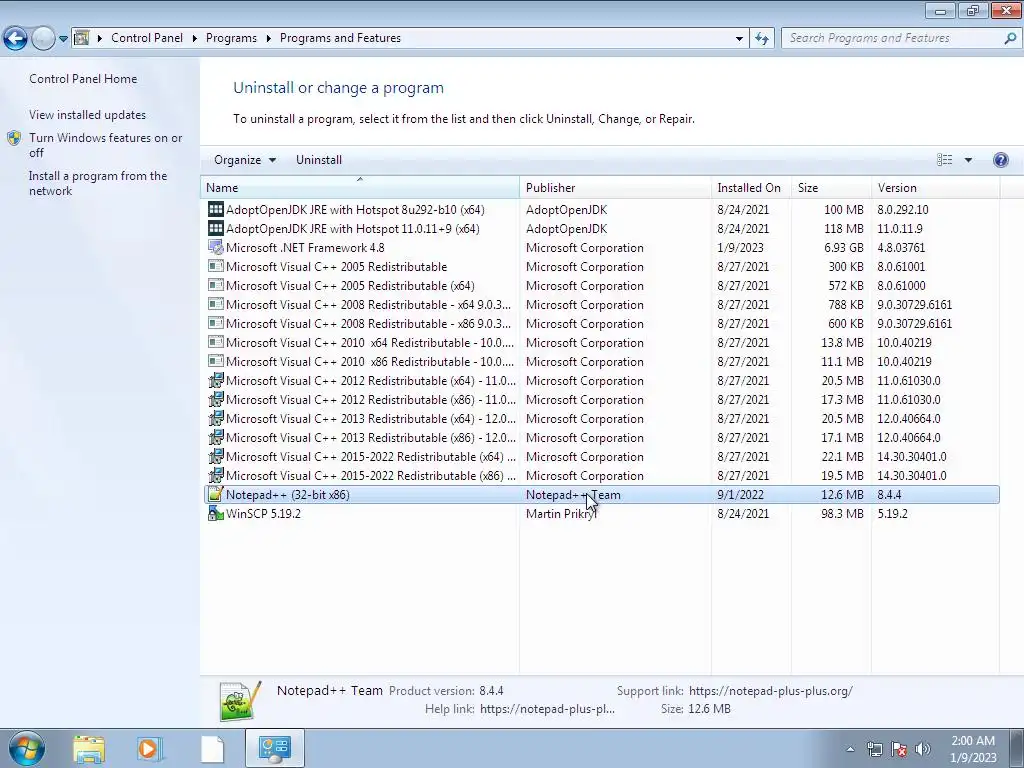Click shield icon beside Windows features link

click(x=14, y=138)
